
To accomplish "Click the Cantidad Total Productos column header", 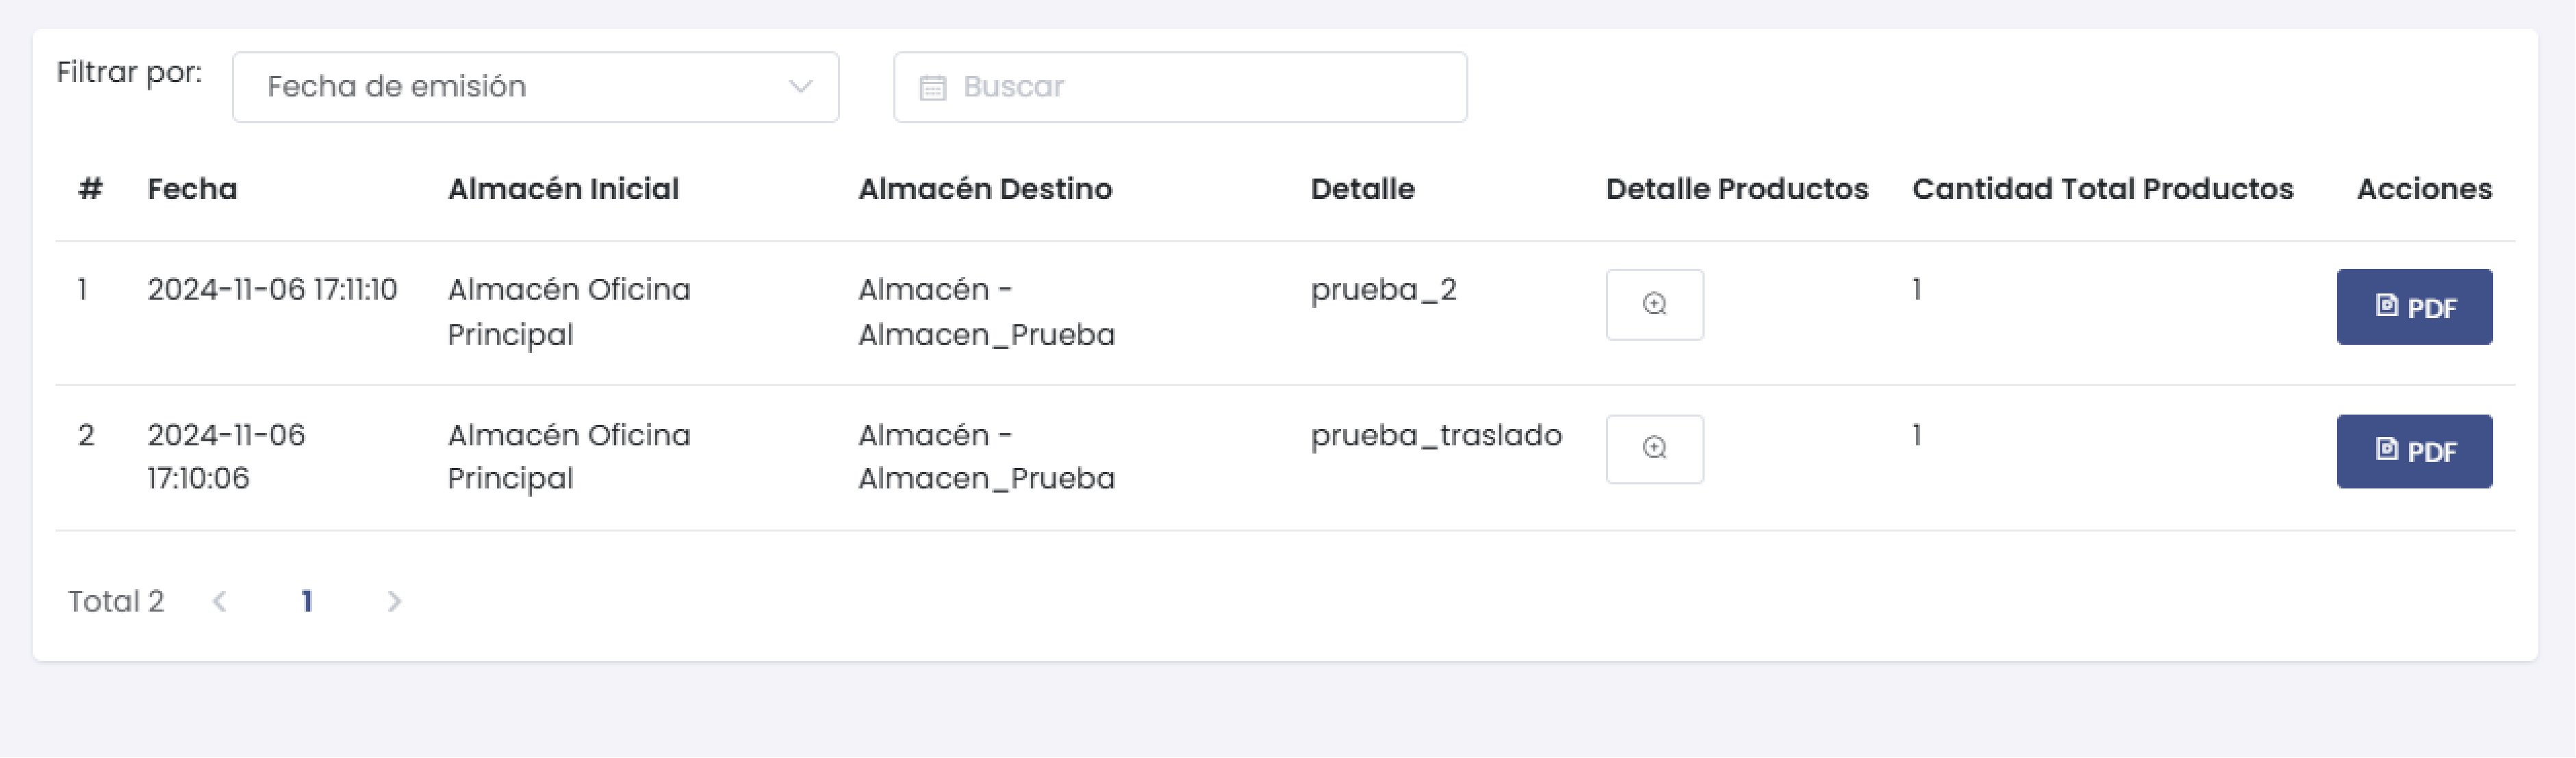I will point(2102,189).
